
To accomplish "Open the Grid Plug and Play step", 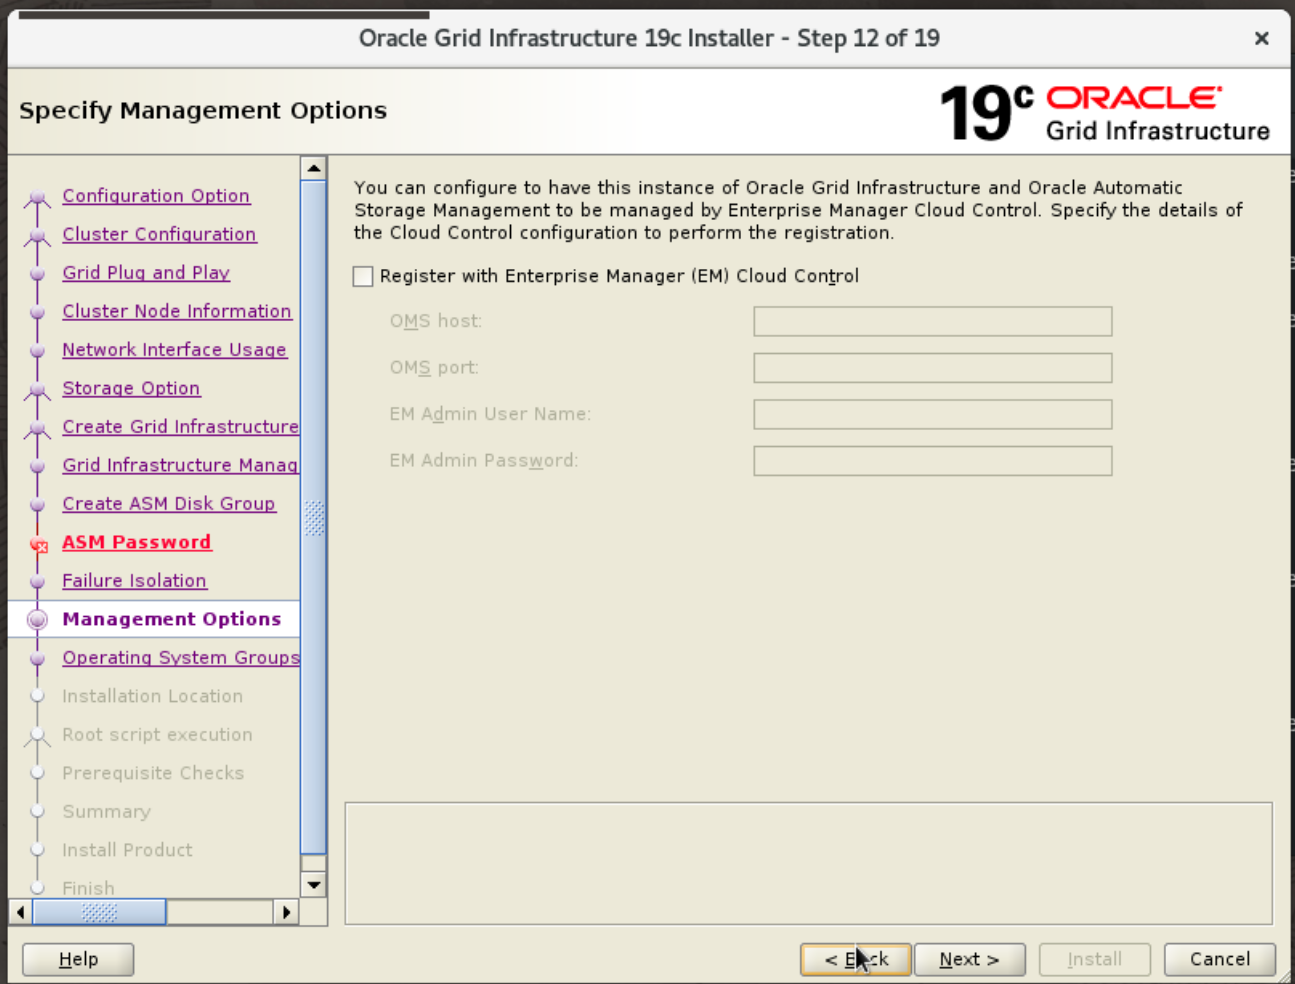I will pos(146,273).
